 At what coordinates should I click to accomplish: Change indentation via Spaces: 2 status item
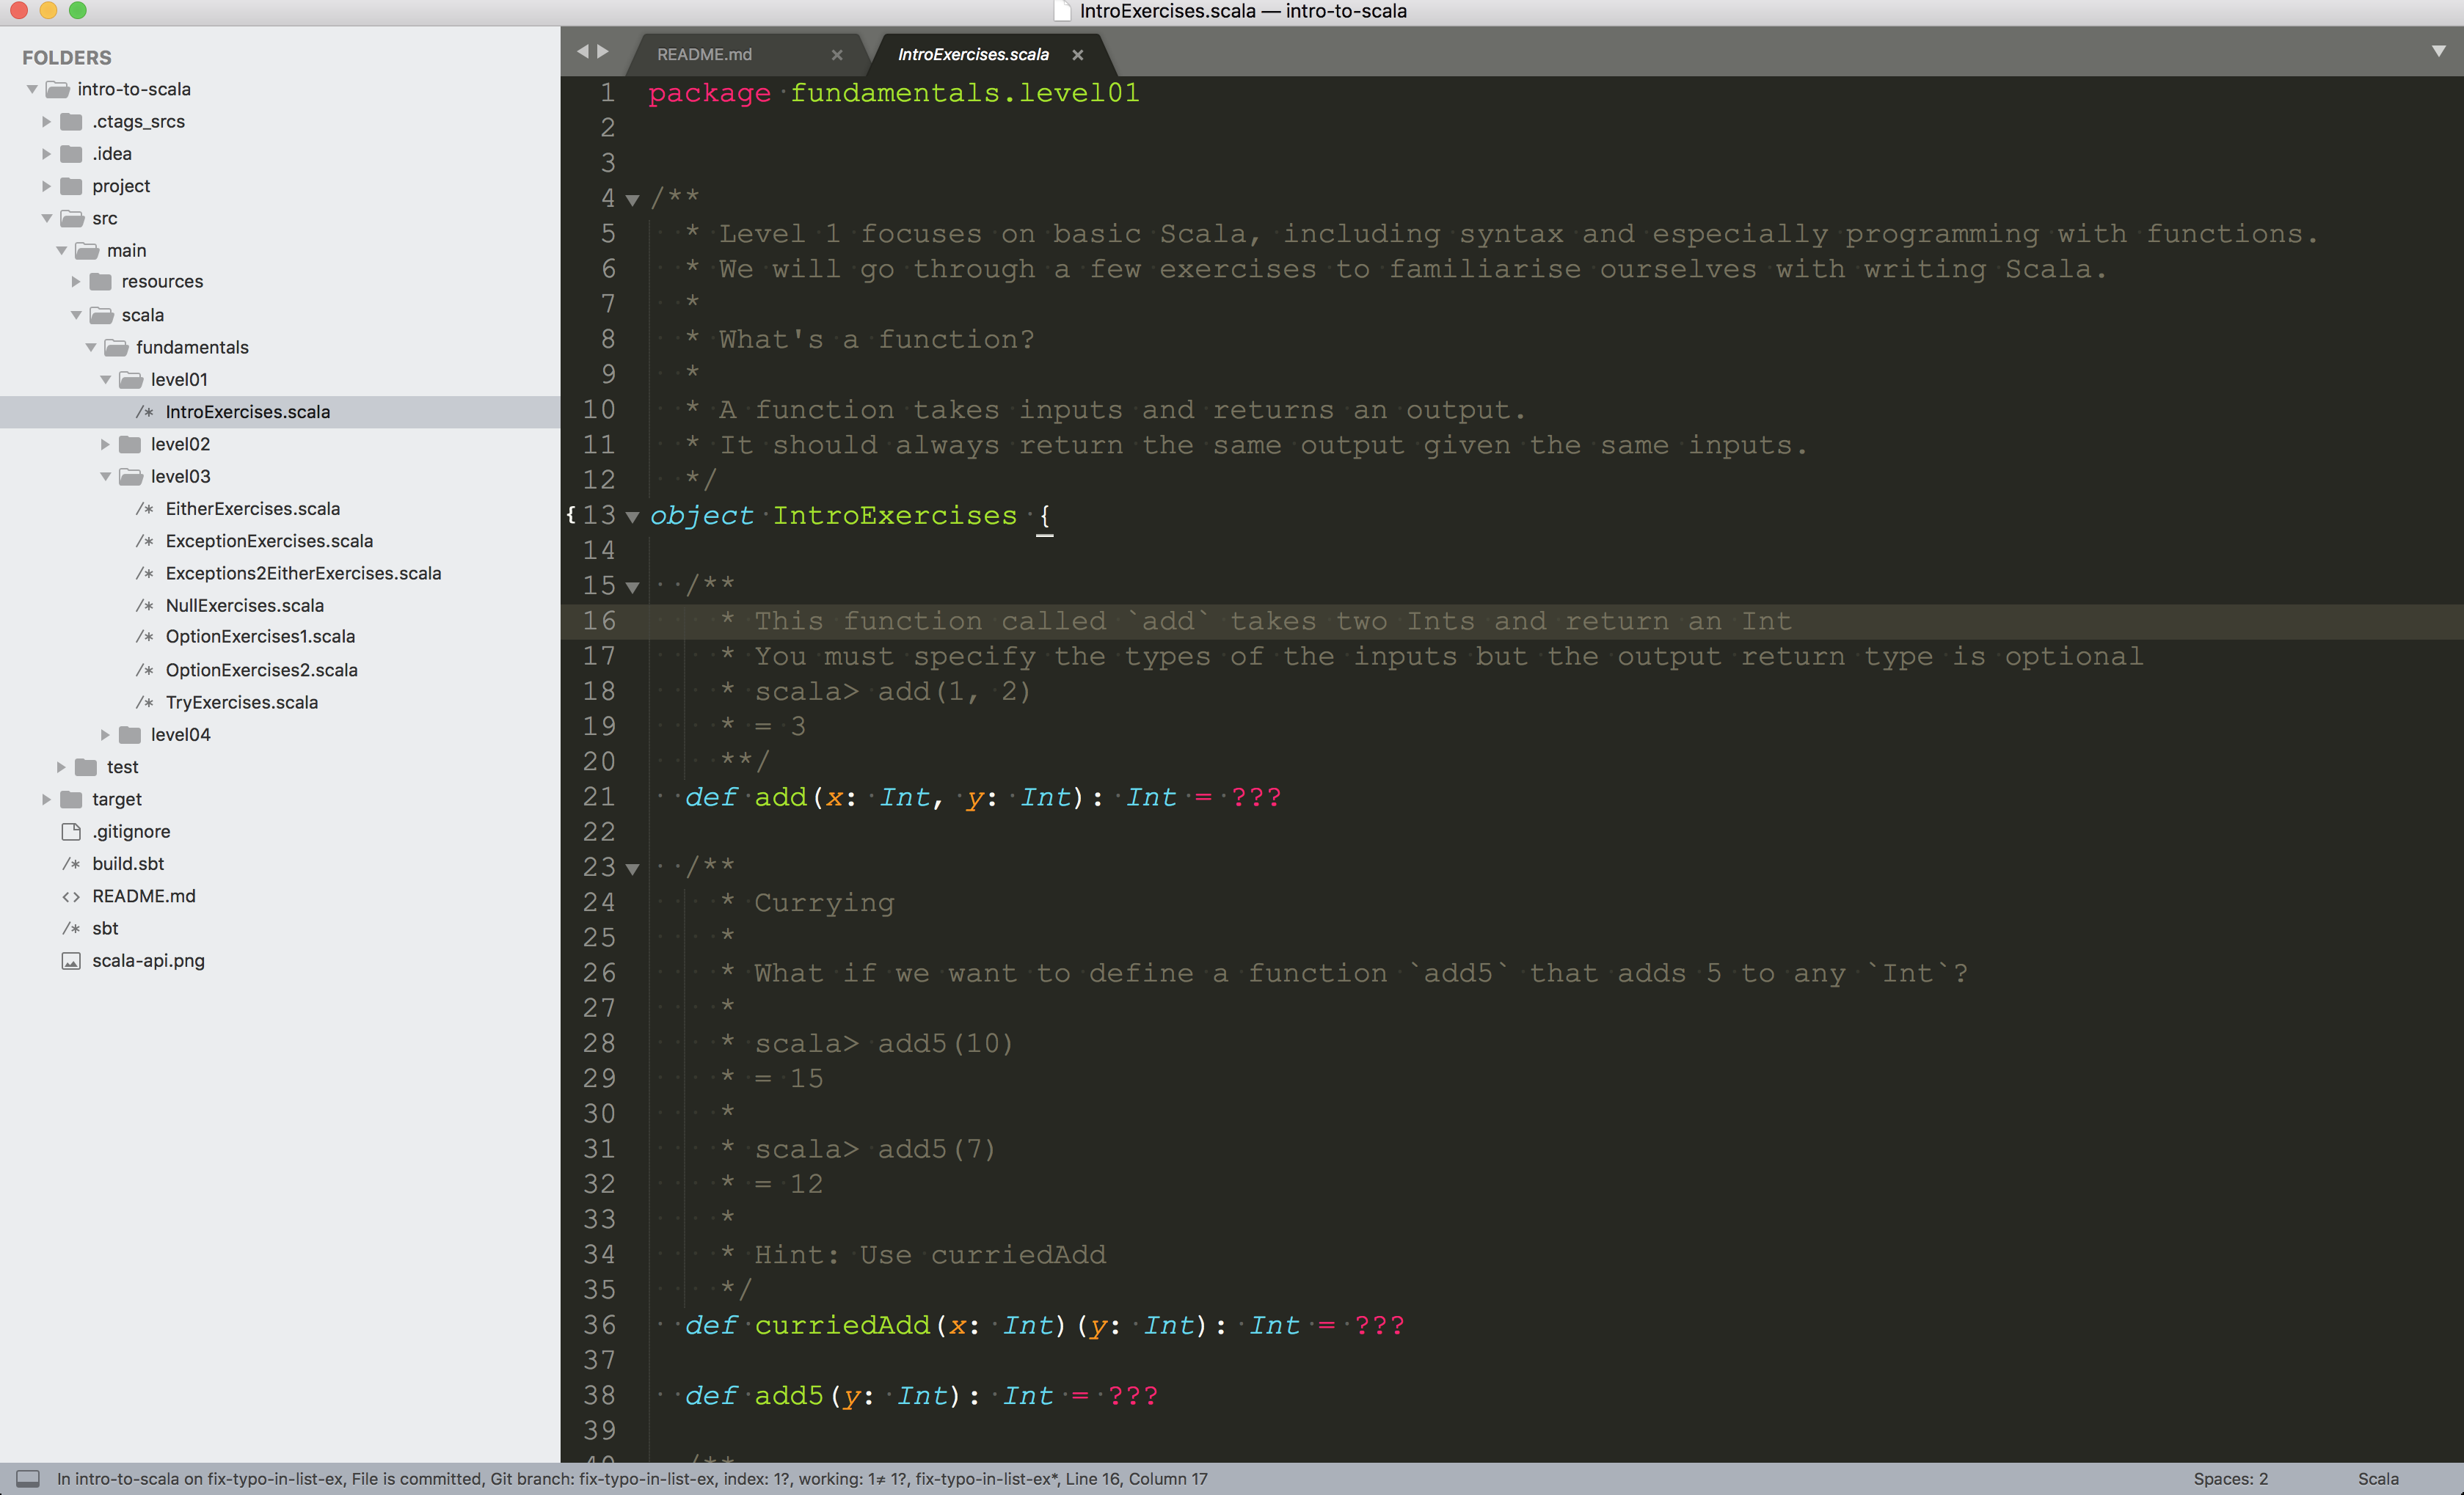tap(2230, 1478)
